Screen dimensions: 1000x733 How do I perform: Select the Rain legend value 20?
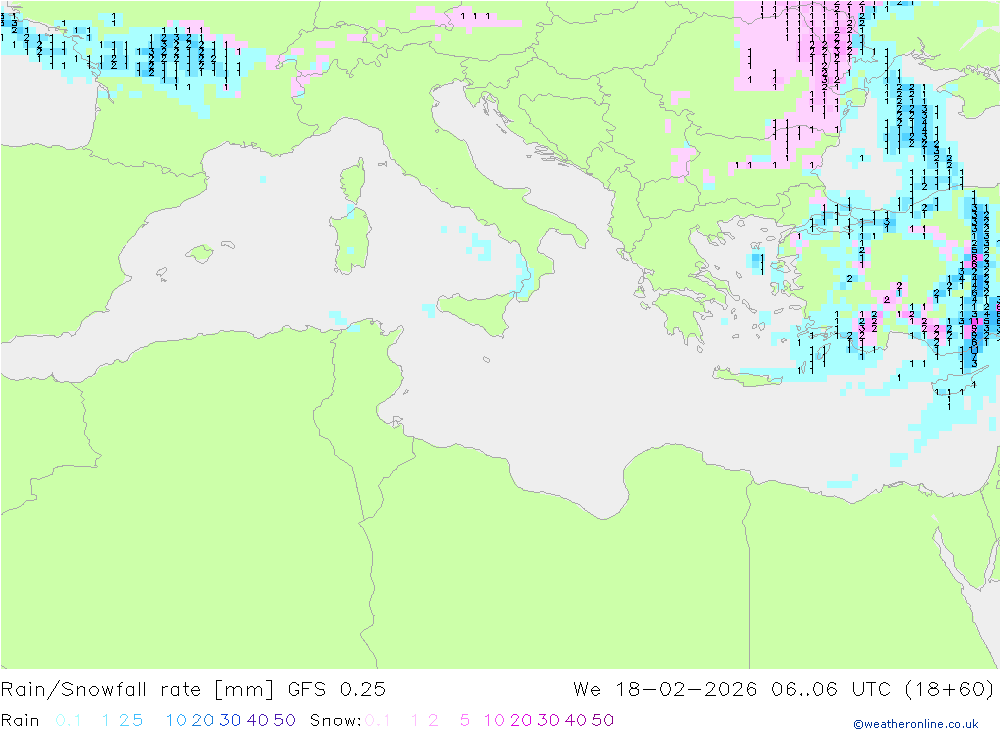tap(203, 720)
